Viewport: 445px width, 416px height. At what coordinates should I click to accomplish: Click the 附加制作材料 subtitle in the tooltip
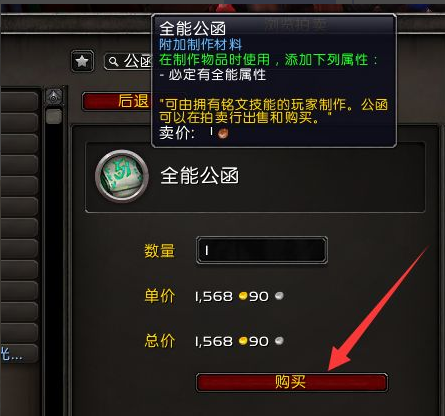pos(200,45)
